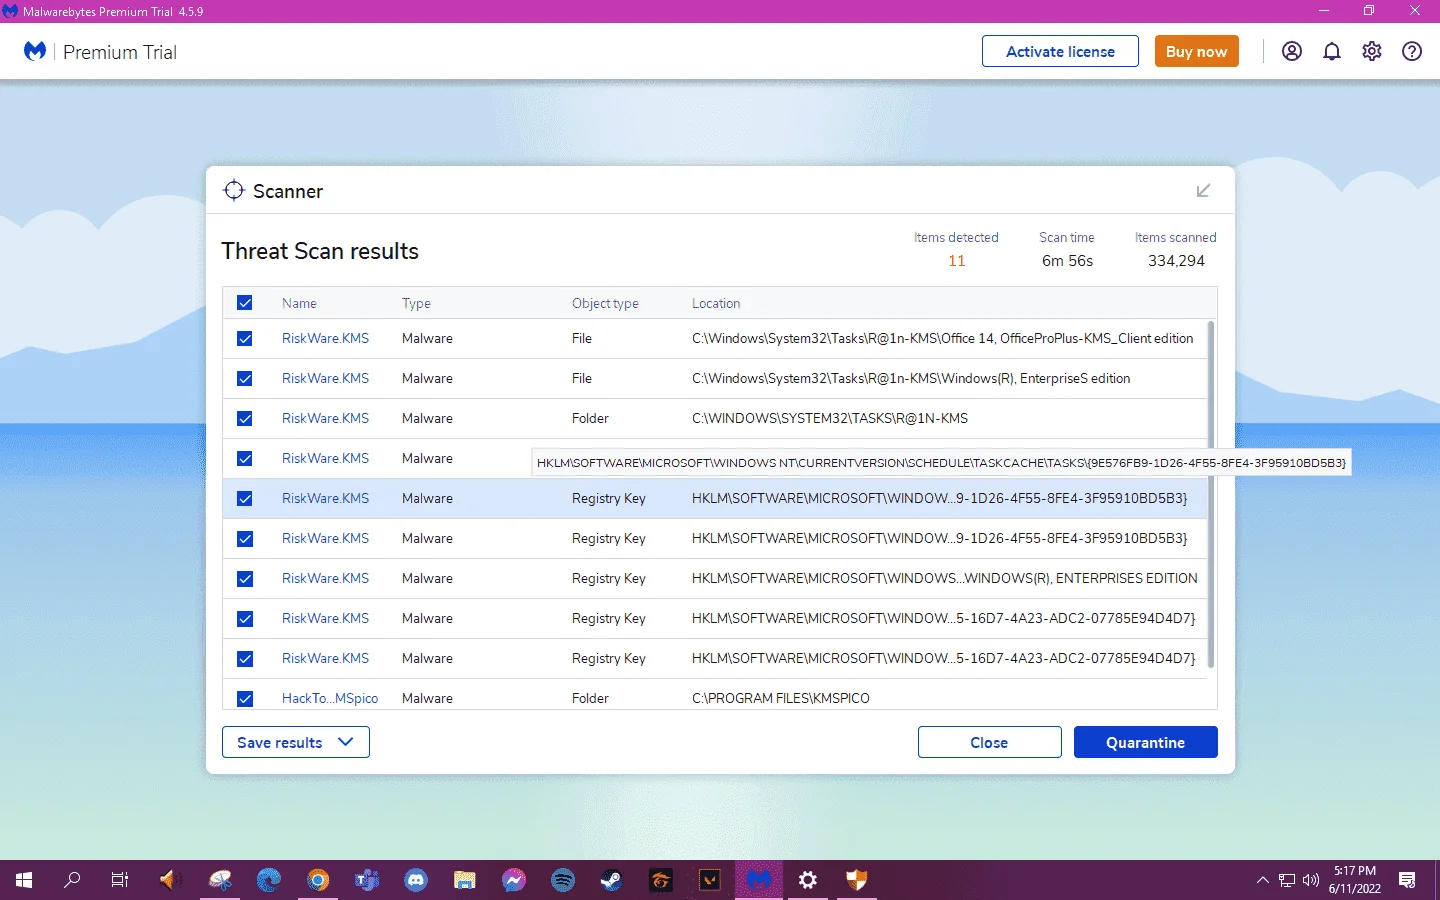Expand the Save results dropdown
1440x900 pixels.
click(296, 742)
